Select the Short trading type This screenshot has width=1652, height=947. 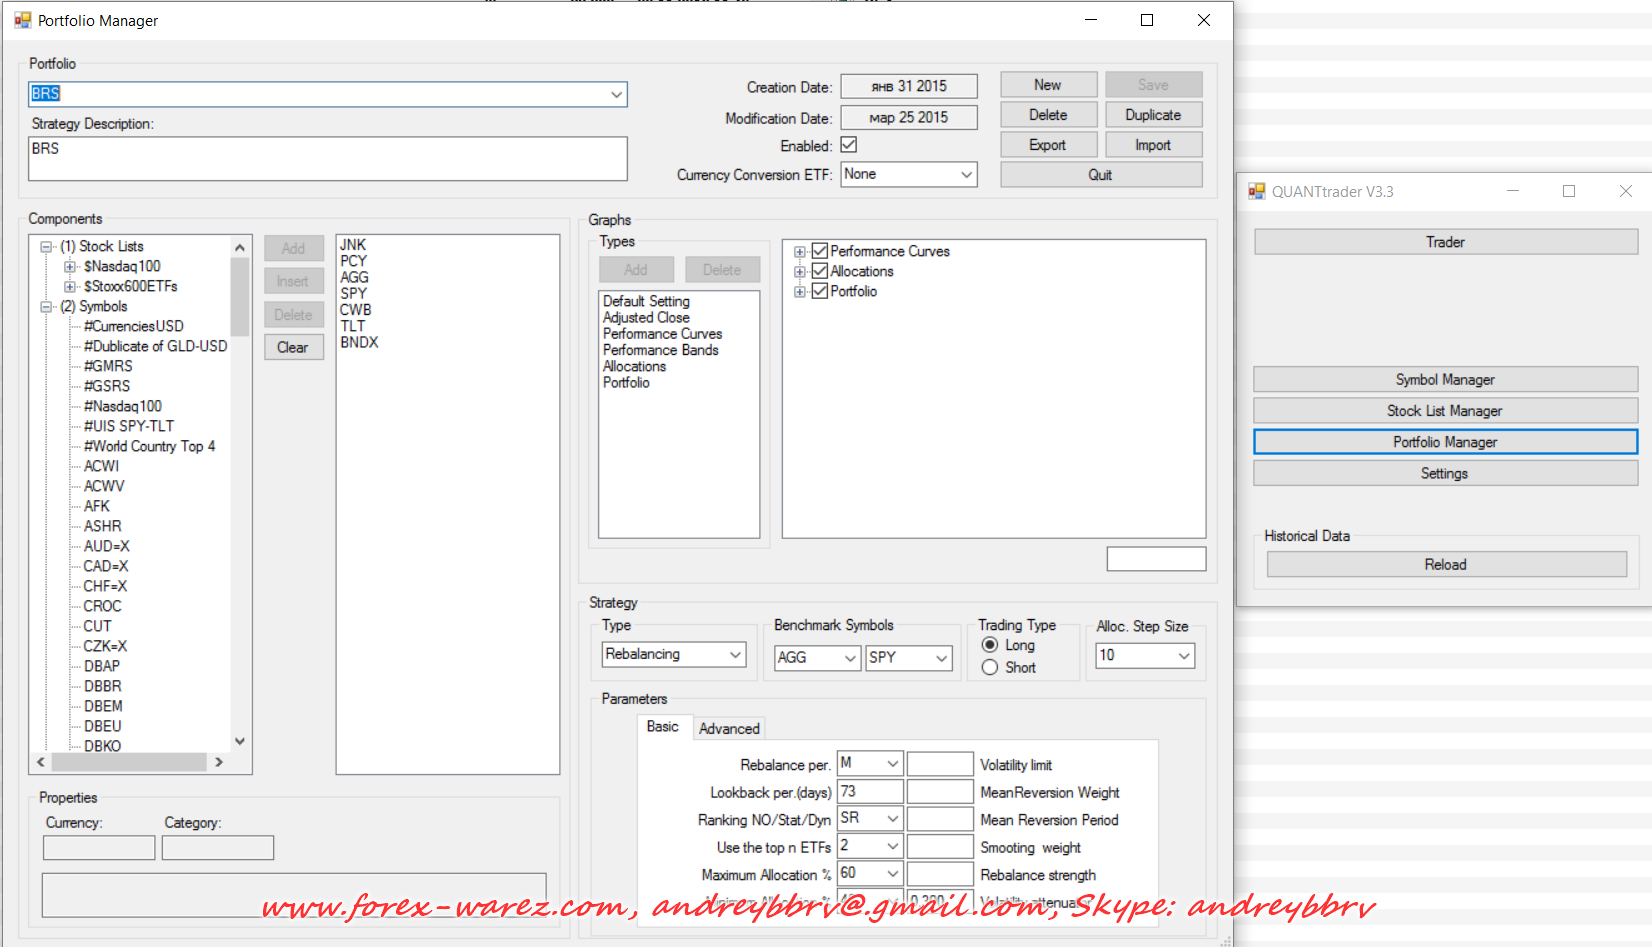[x=990, y=667]
